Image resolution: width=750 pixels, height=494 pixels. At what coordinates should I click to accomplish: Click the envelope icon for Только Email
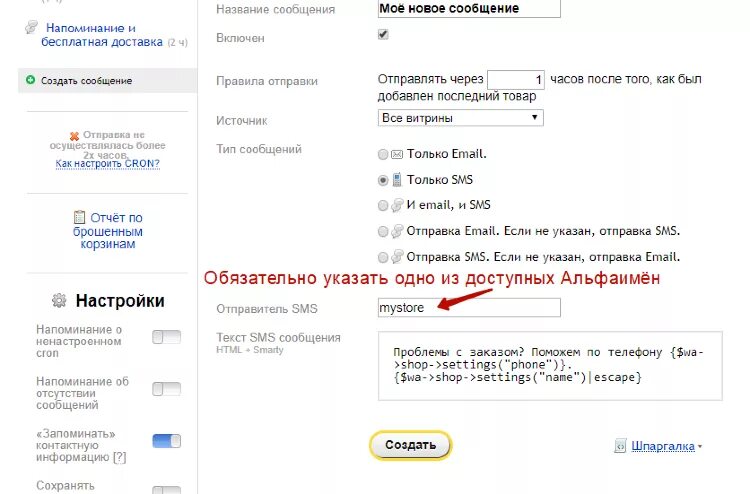(x=397, y=154)
